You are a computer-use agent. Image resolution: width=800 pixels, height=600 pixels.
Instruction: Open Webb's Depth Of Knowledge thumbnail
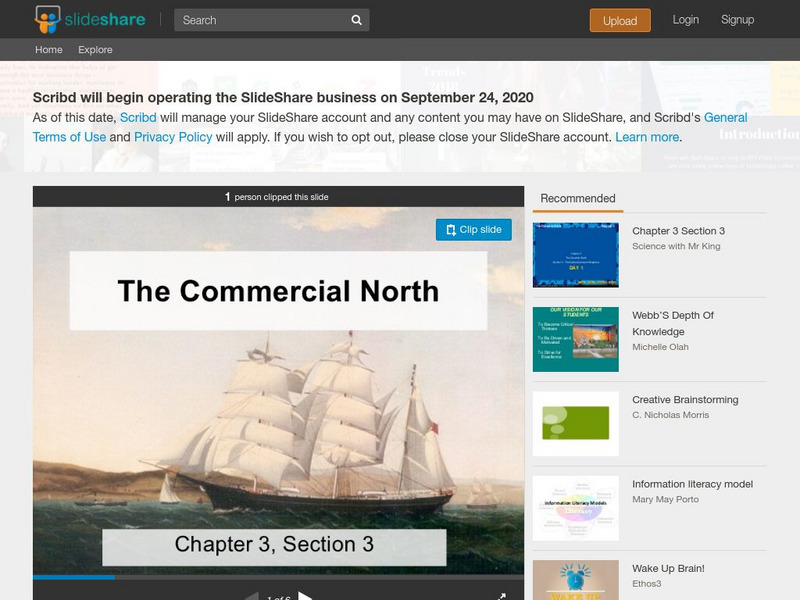click(576, 339)
